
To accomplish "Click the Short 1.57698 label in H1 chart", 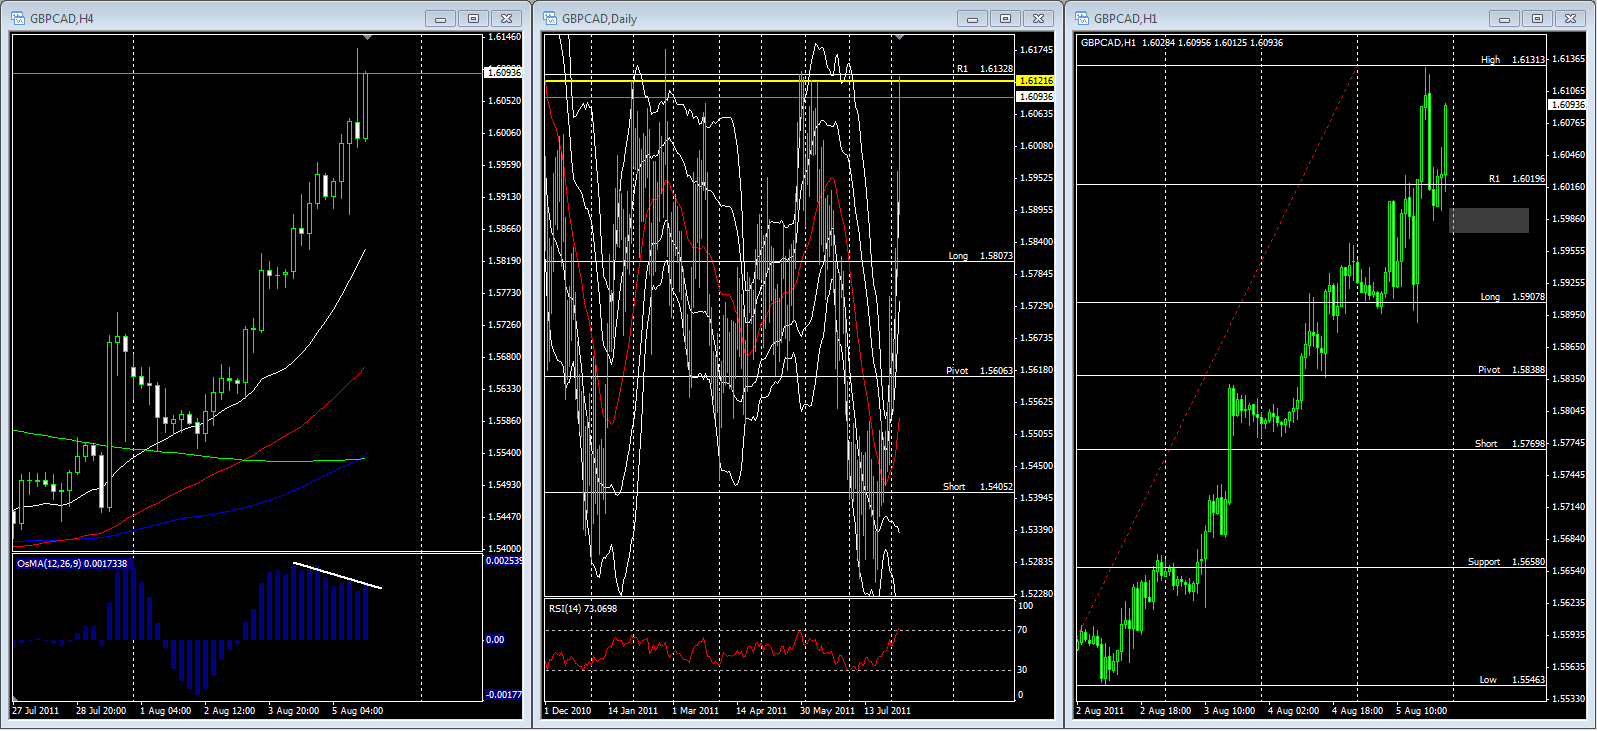I will pyautogui.click(x=1510, y=444).
